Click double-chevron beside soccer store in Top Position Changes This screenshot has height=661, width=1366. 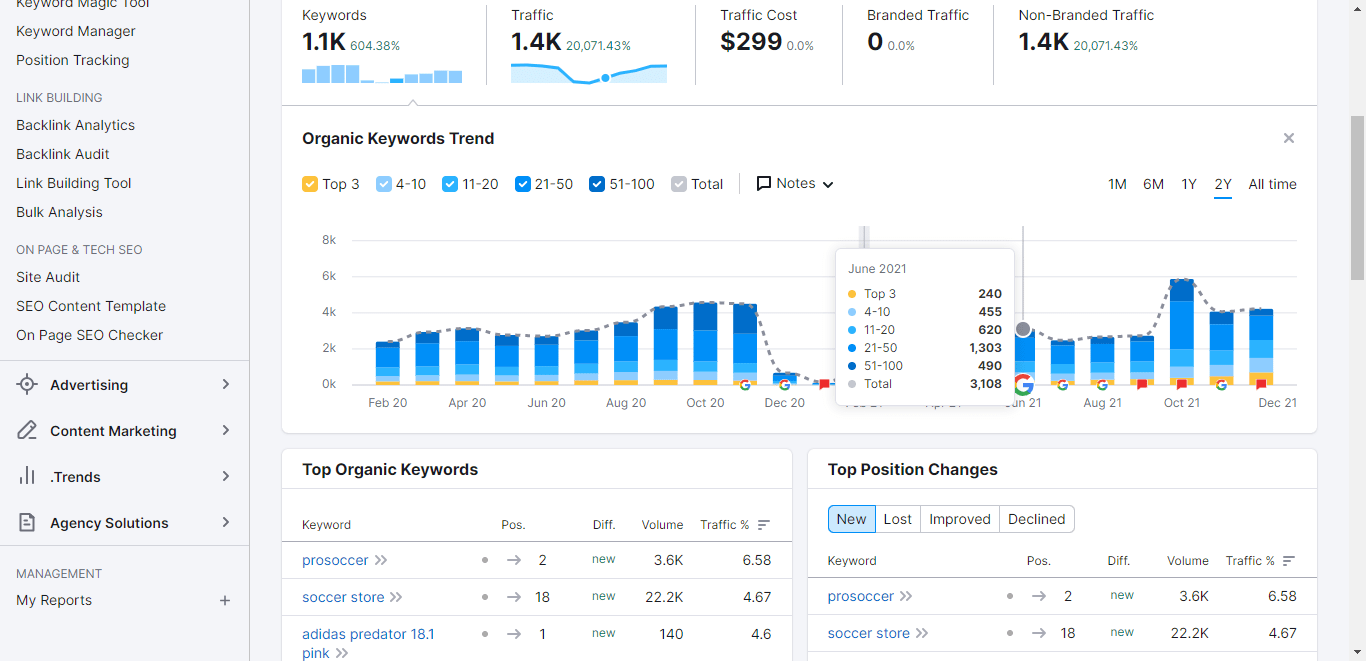[922, 633]
